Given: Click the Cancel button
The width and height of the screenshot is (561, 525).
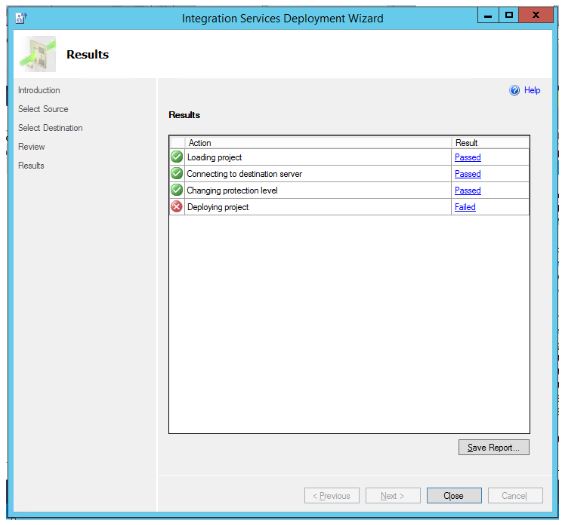Looking at the screenshot, I should [x=515, y=496].
